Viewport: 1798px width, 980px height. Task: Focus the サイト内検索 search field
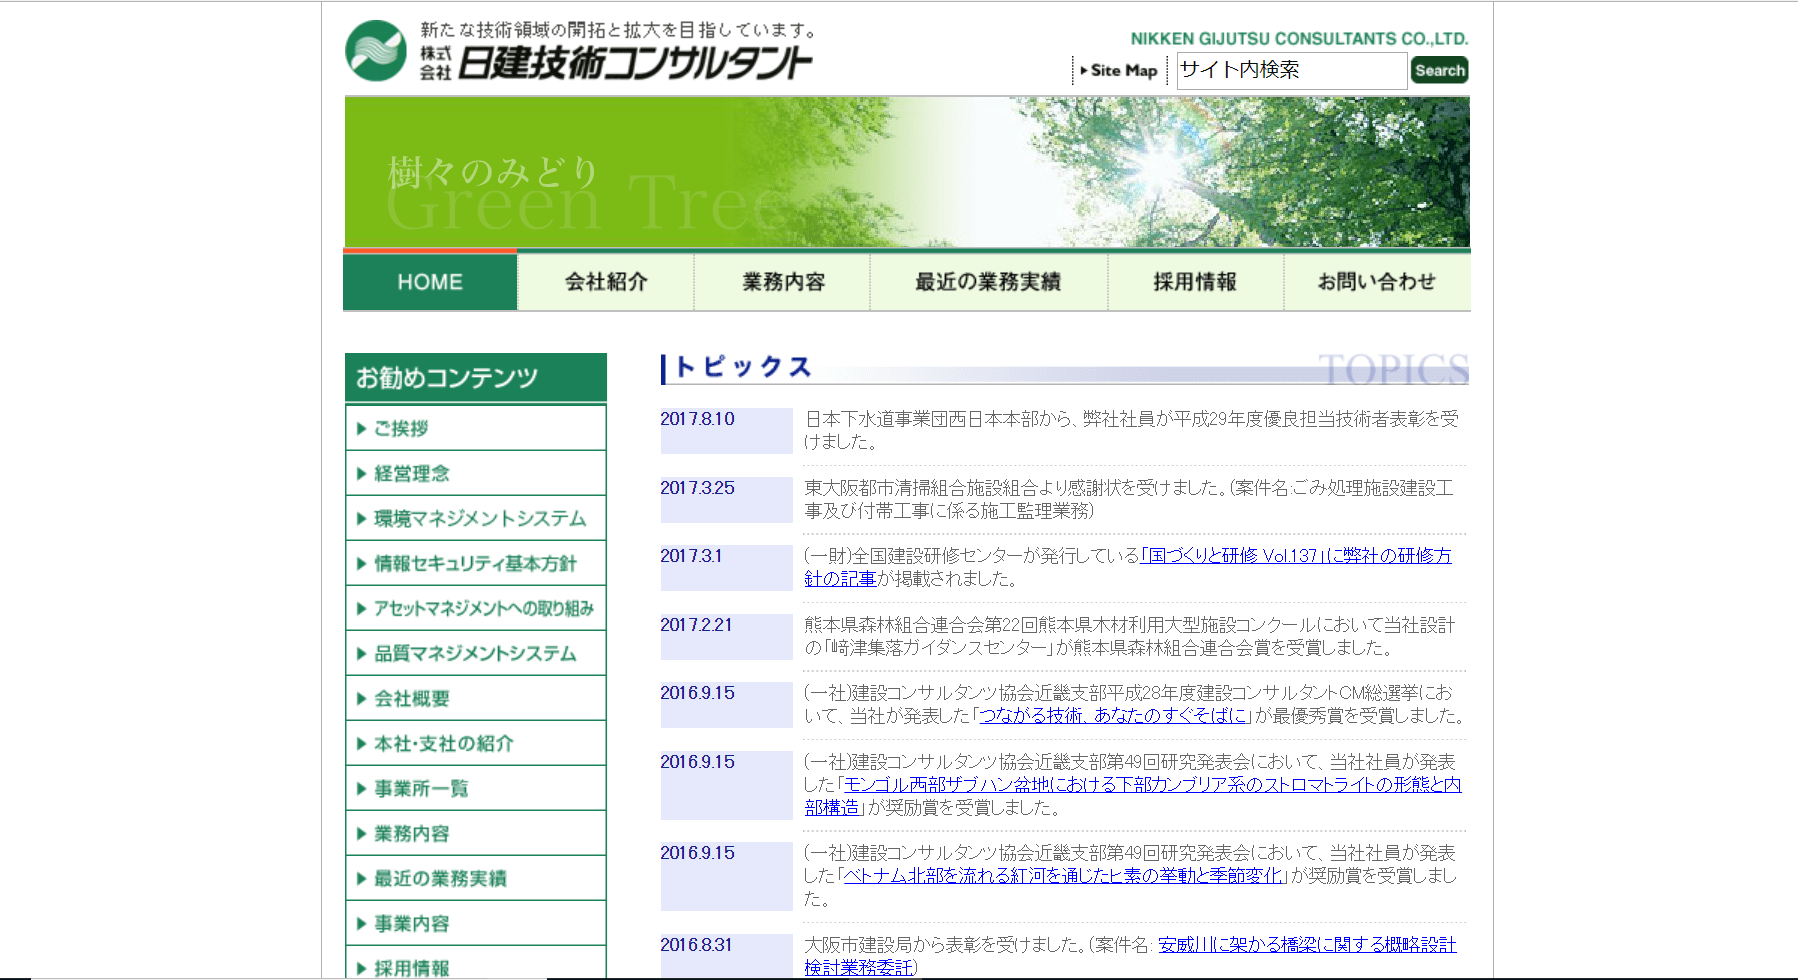pyautogui.click(x=1291, y=70)
